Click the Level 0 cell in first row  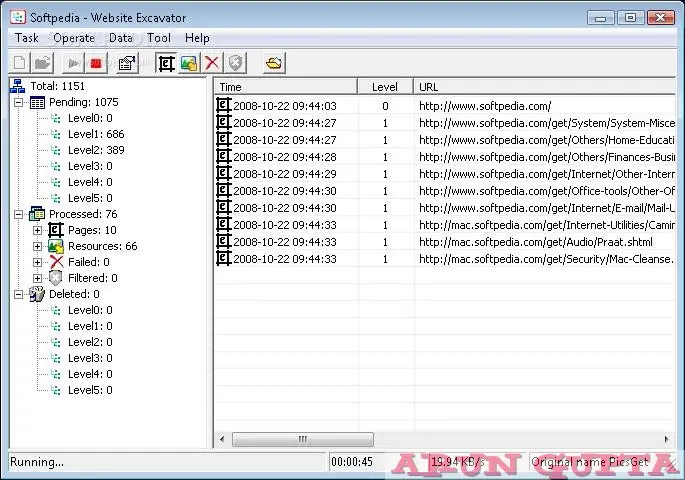coord(385,106)
